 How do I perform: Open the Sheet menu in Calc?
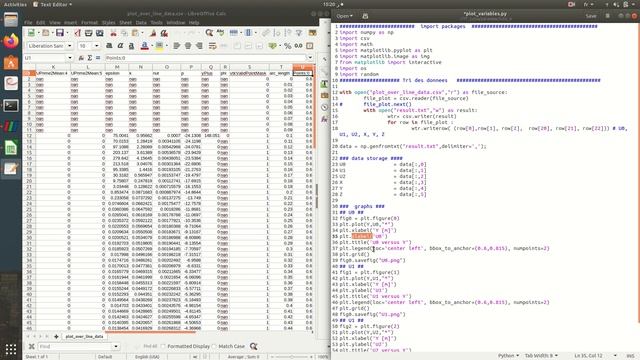point(126,22)
